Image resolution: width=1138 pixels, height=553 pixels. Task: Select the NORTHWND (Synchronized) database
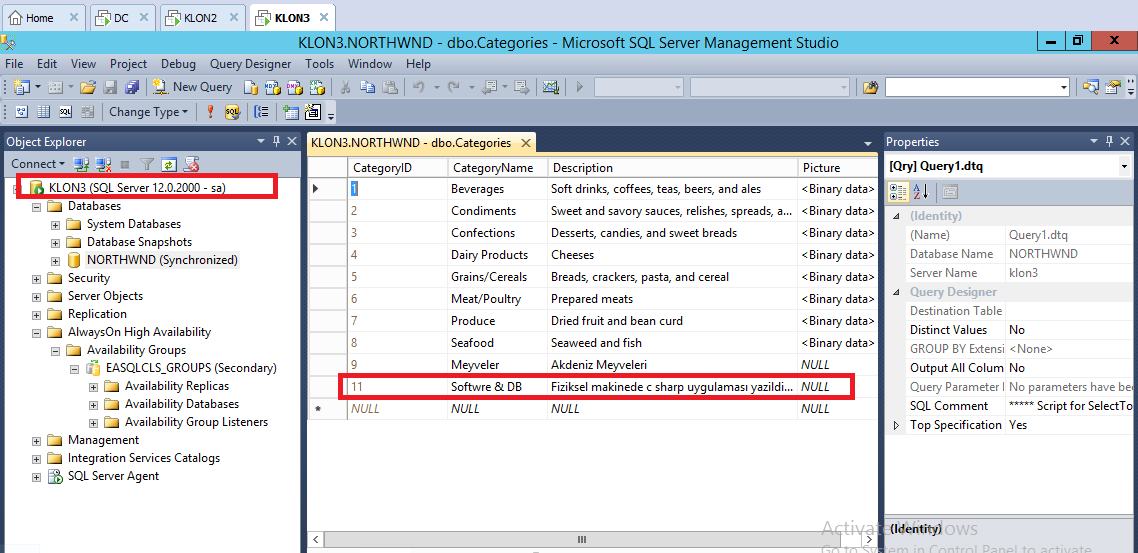point(162,260)
